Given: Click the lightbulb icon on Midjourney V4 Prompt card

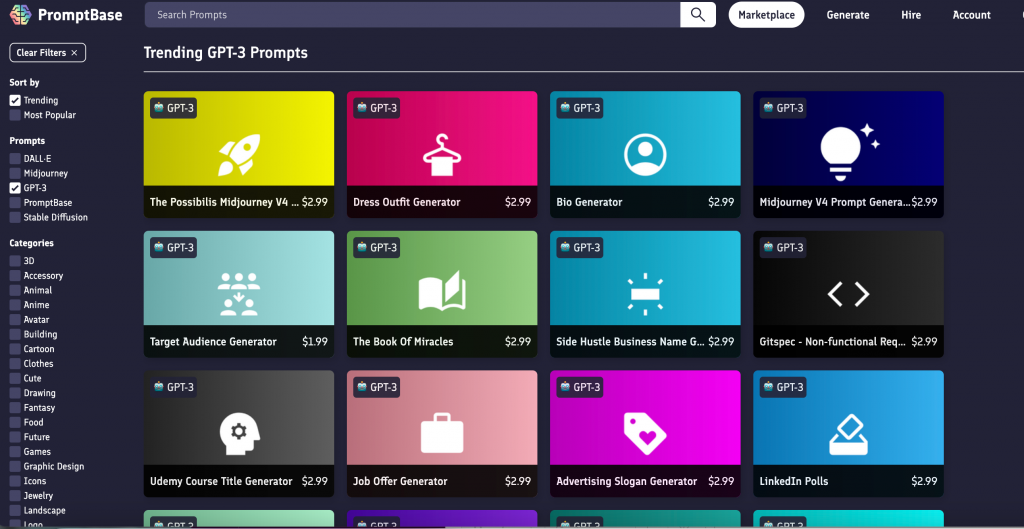Looking at the screenshot, I should 849,152.
